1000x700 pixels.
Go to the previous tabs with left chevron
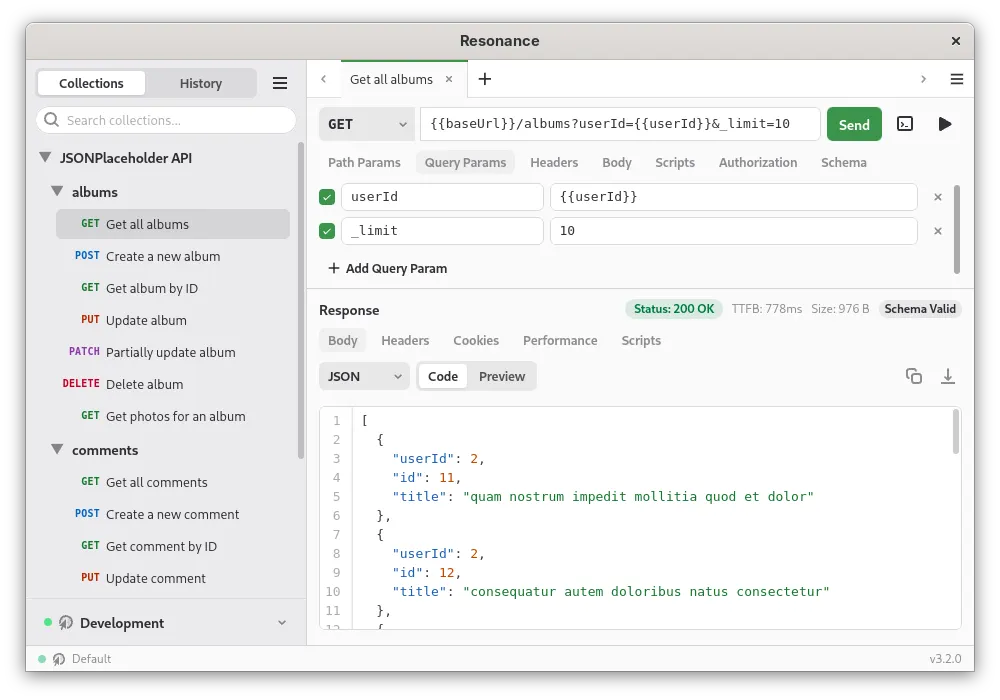[323, 79]
